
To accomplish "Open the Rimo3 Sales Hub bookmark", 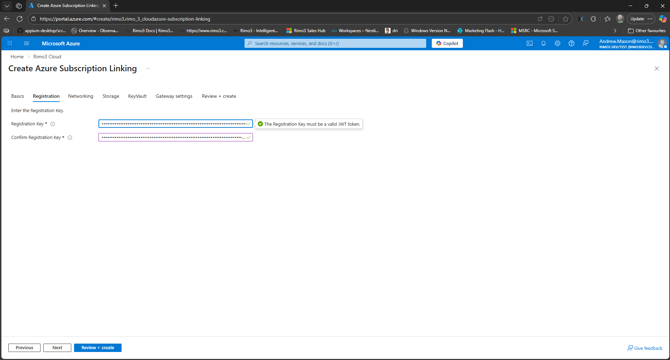I will pos(306,31).
